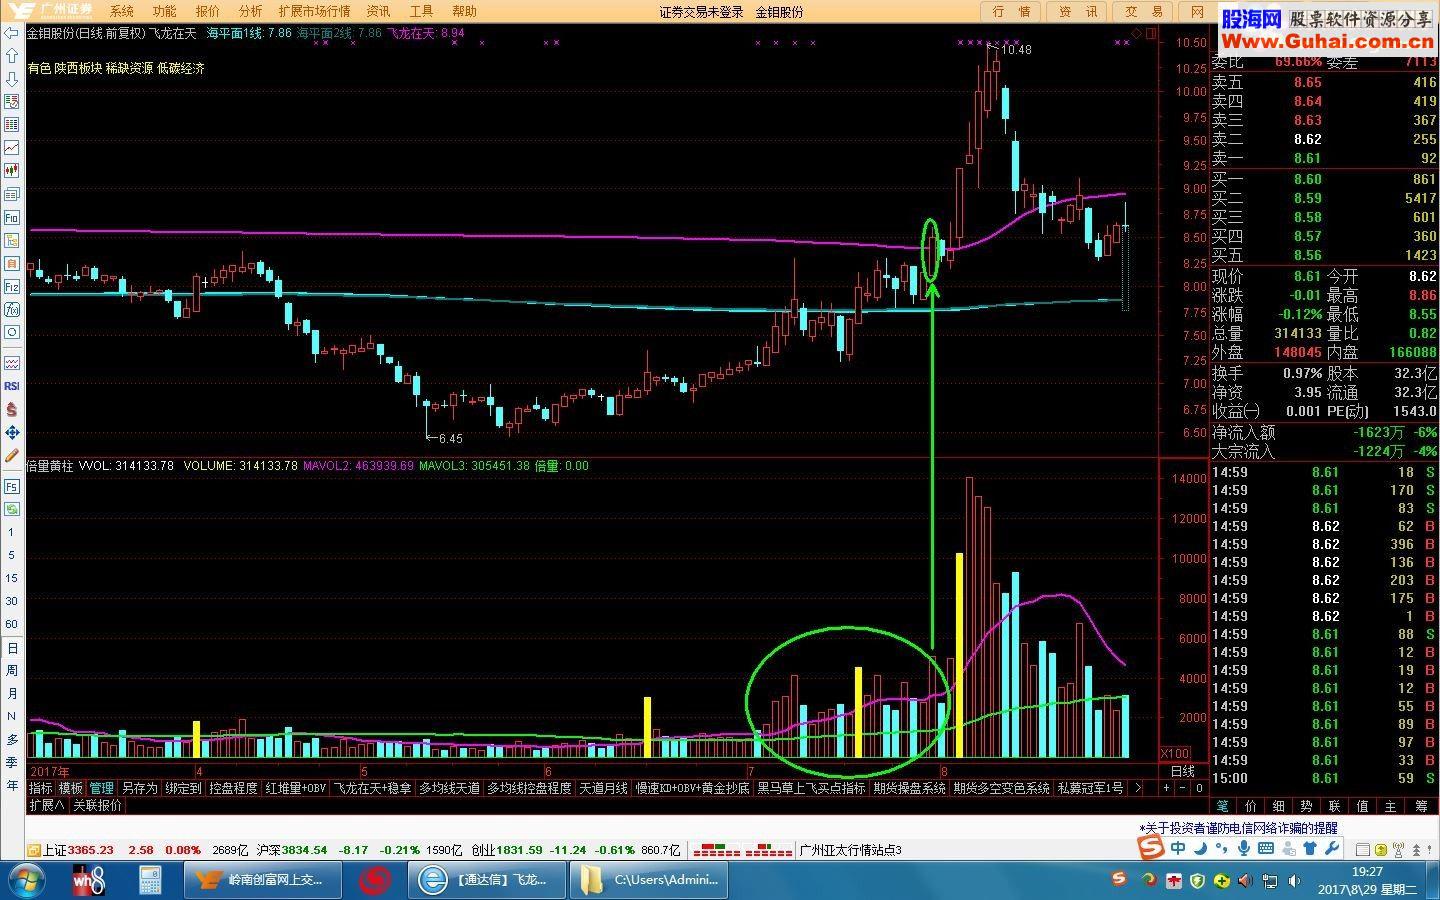The width and height of the screenshot is (1440, 900).
Task: Click the red dollar sign icon in sidebar
Action: pyautogui.click(x=12, y=409)
